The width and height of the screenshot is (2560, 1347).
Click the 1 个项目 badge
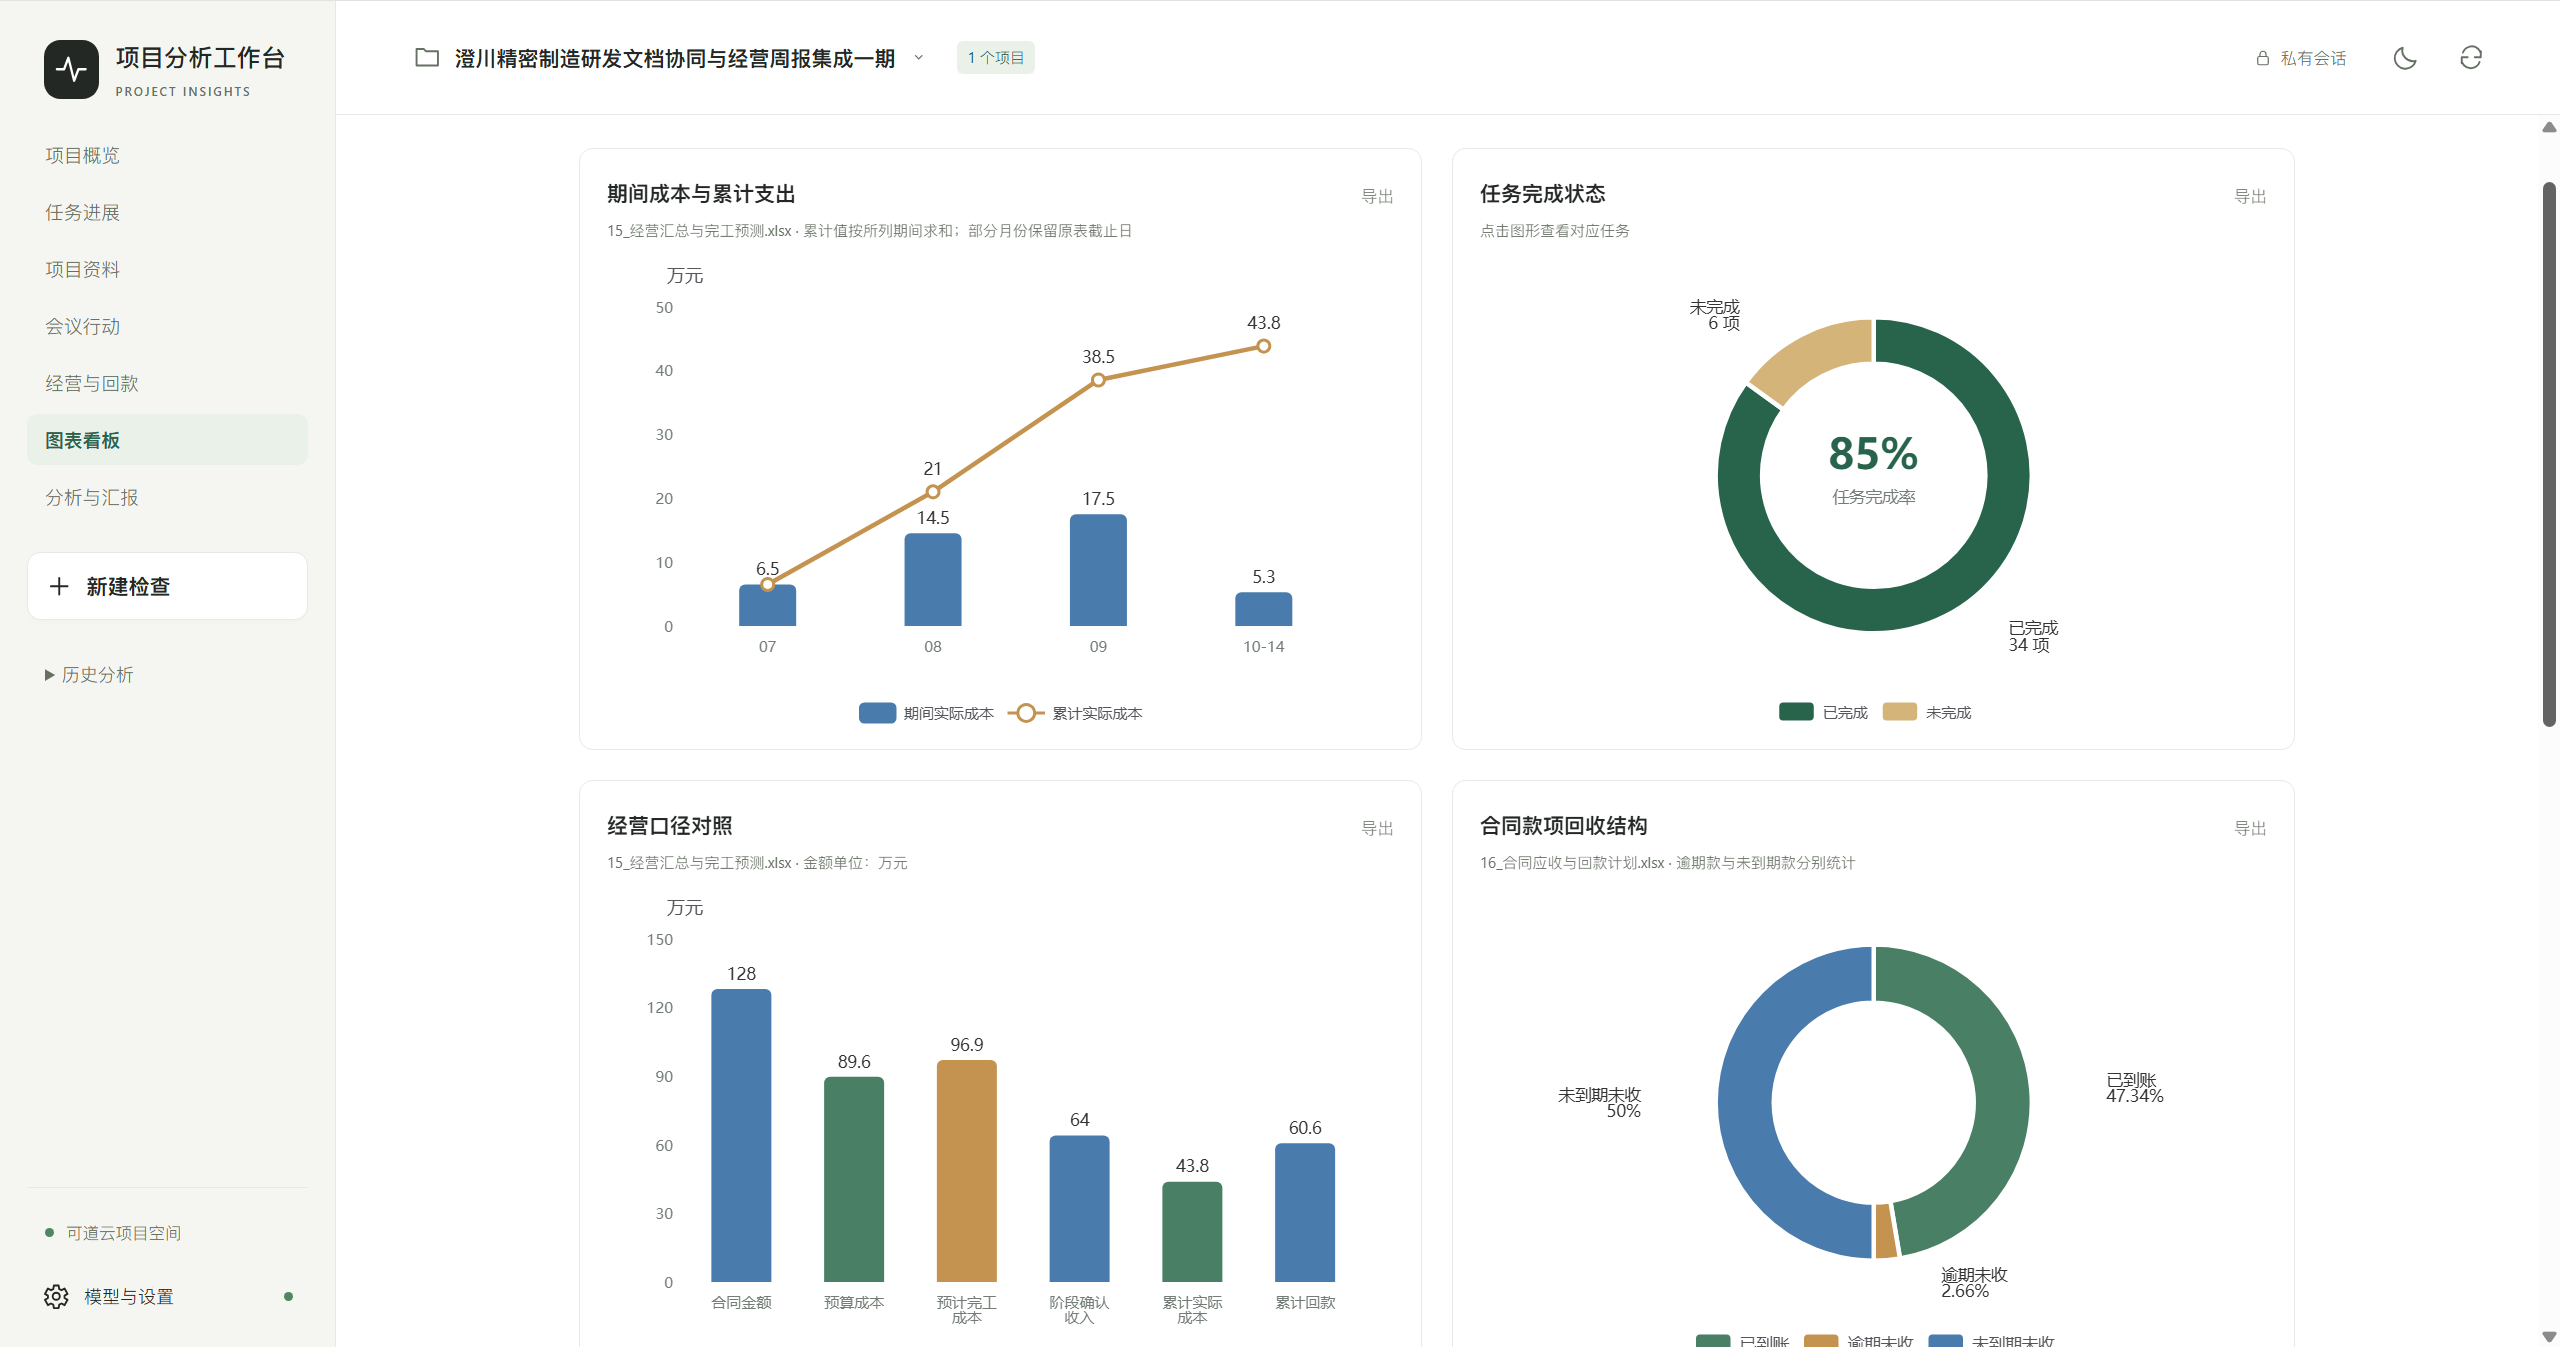pyautogui.click(x=995, y=58)
